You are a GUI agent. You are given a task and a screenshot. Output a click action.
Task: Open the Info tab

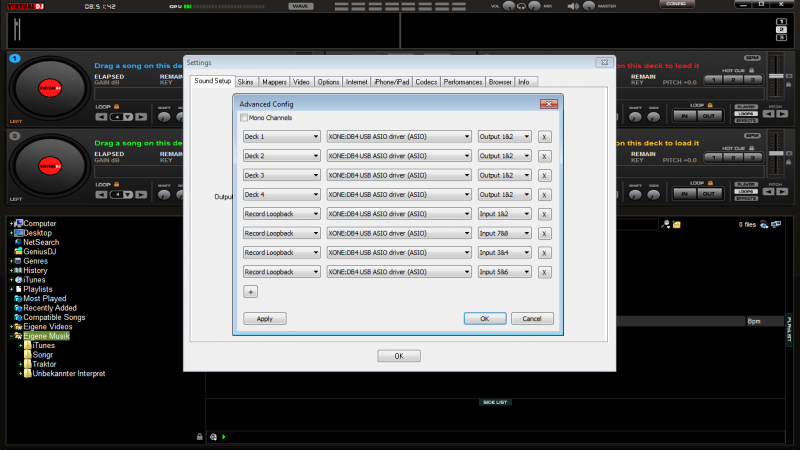click(x=524, y=82)
